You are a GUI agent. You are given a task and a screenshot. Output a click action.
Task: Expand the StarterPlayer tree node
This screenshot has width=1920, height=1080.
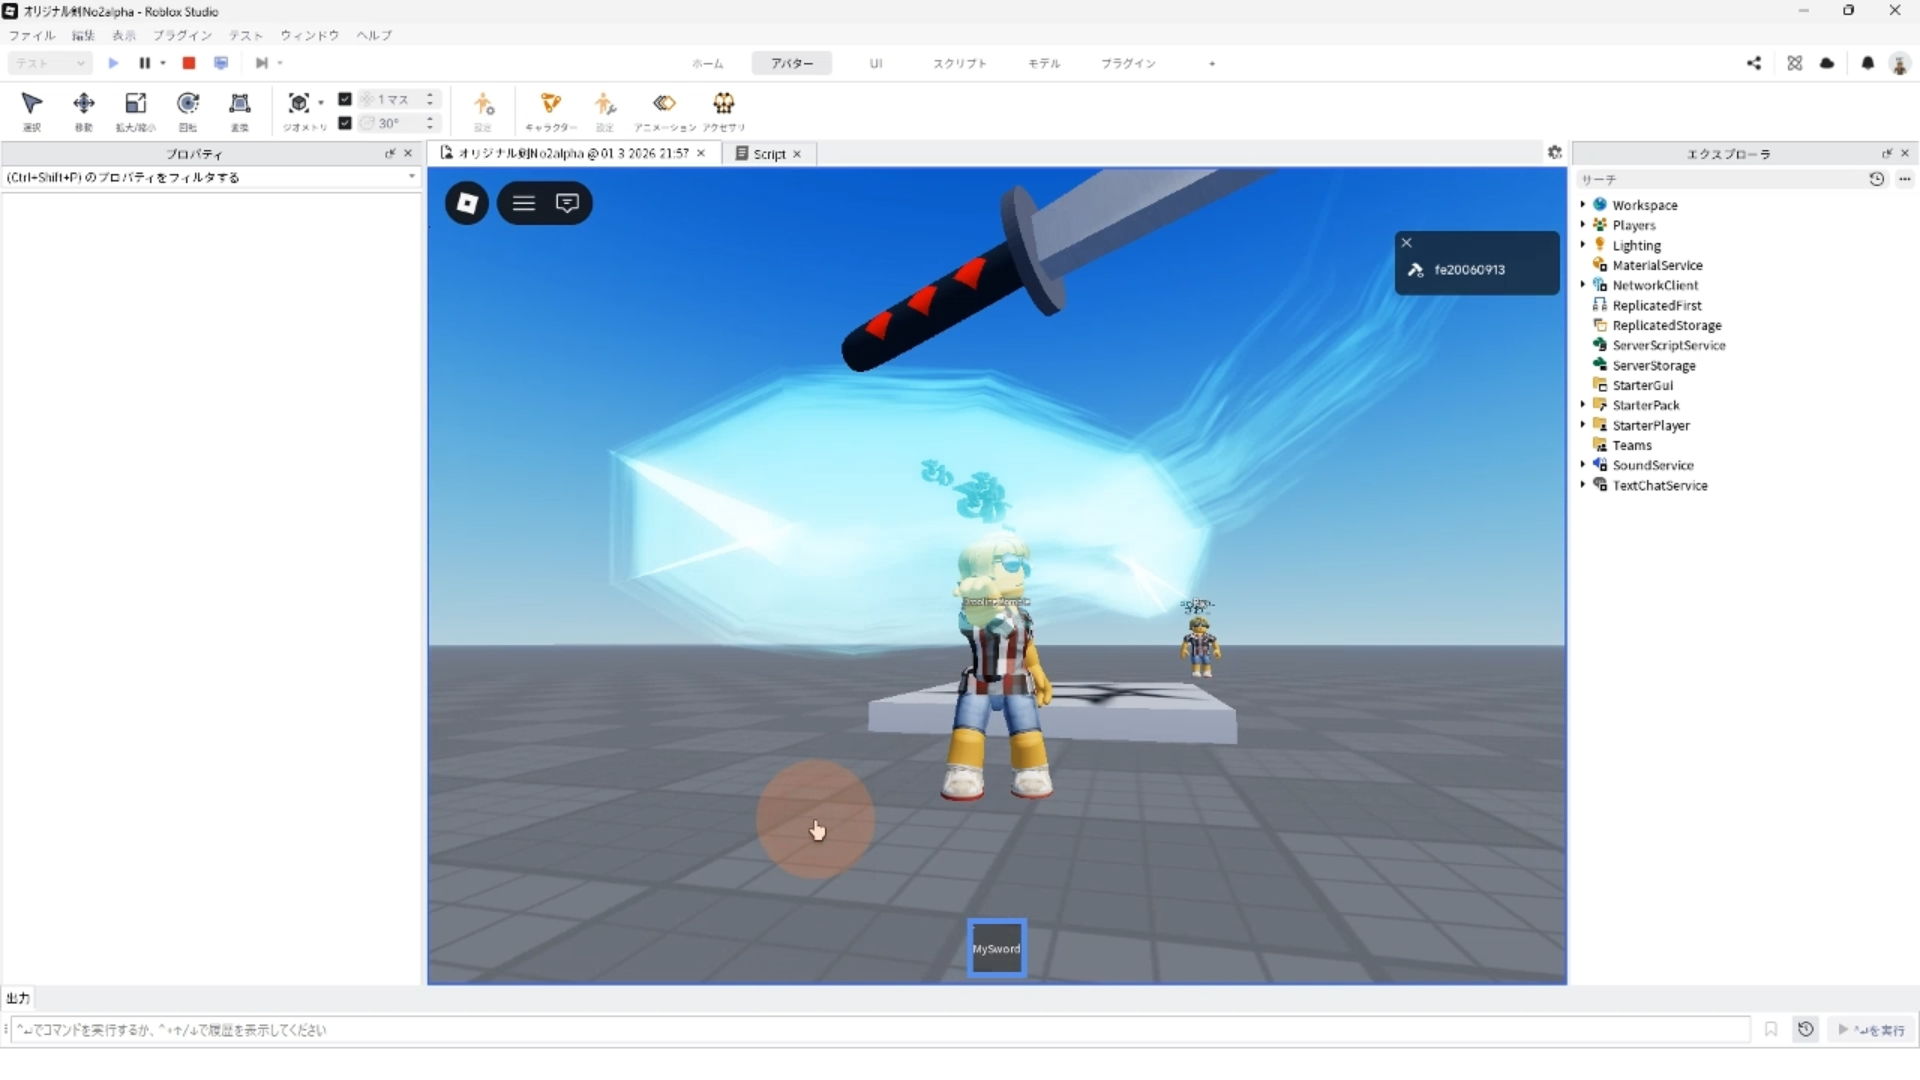[x=1583, y=424]
